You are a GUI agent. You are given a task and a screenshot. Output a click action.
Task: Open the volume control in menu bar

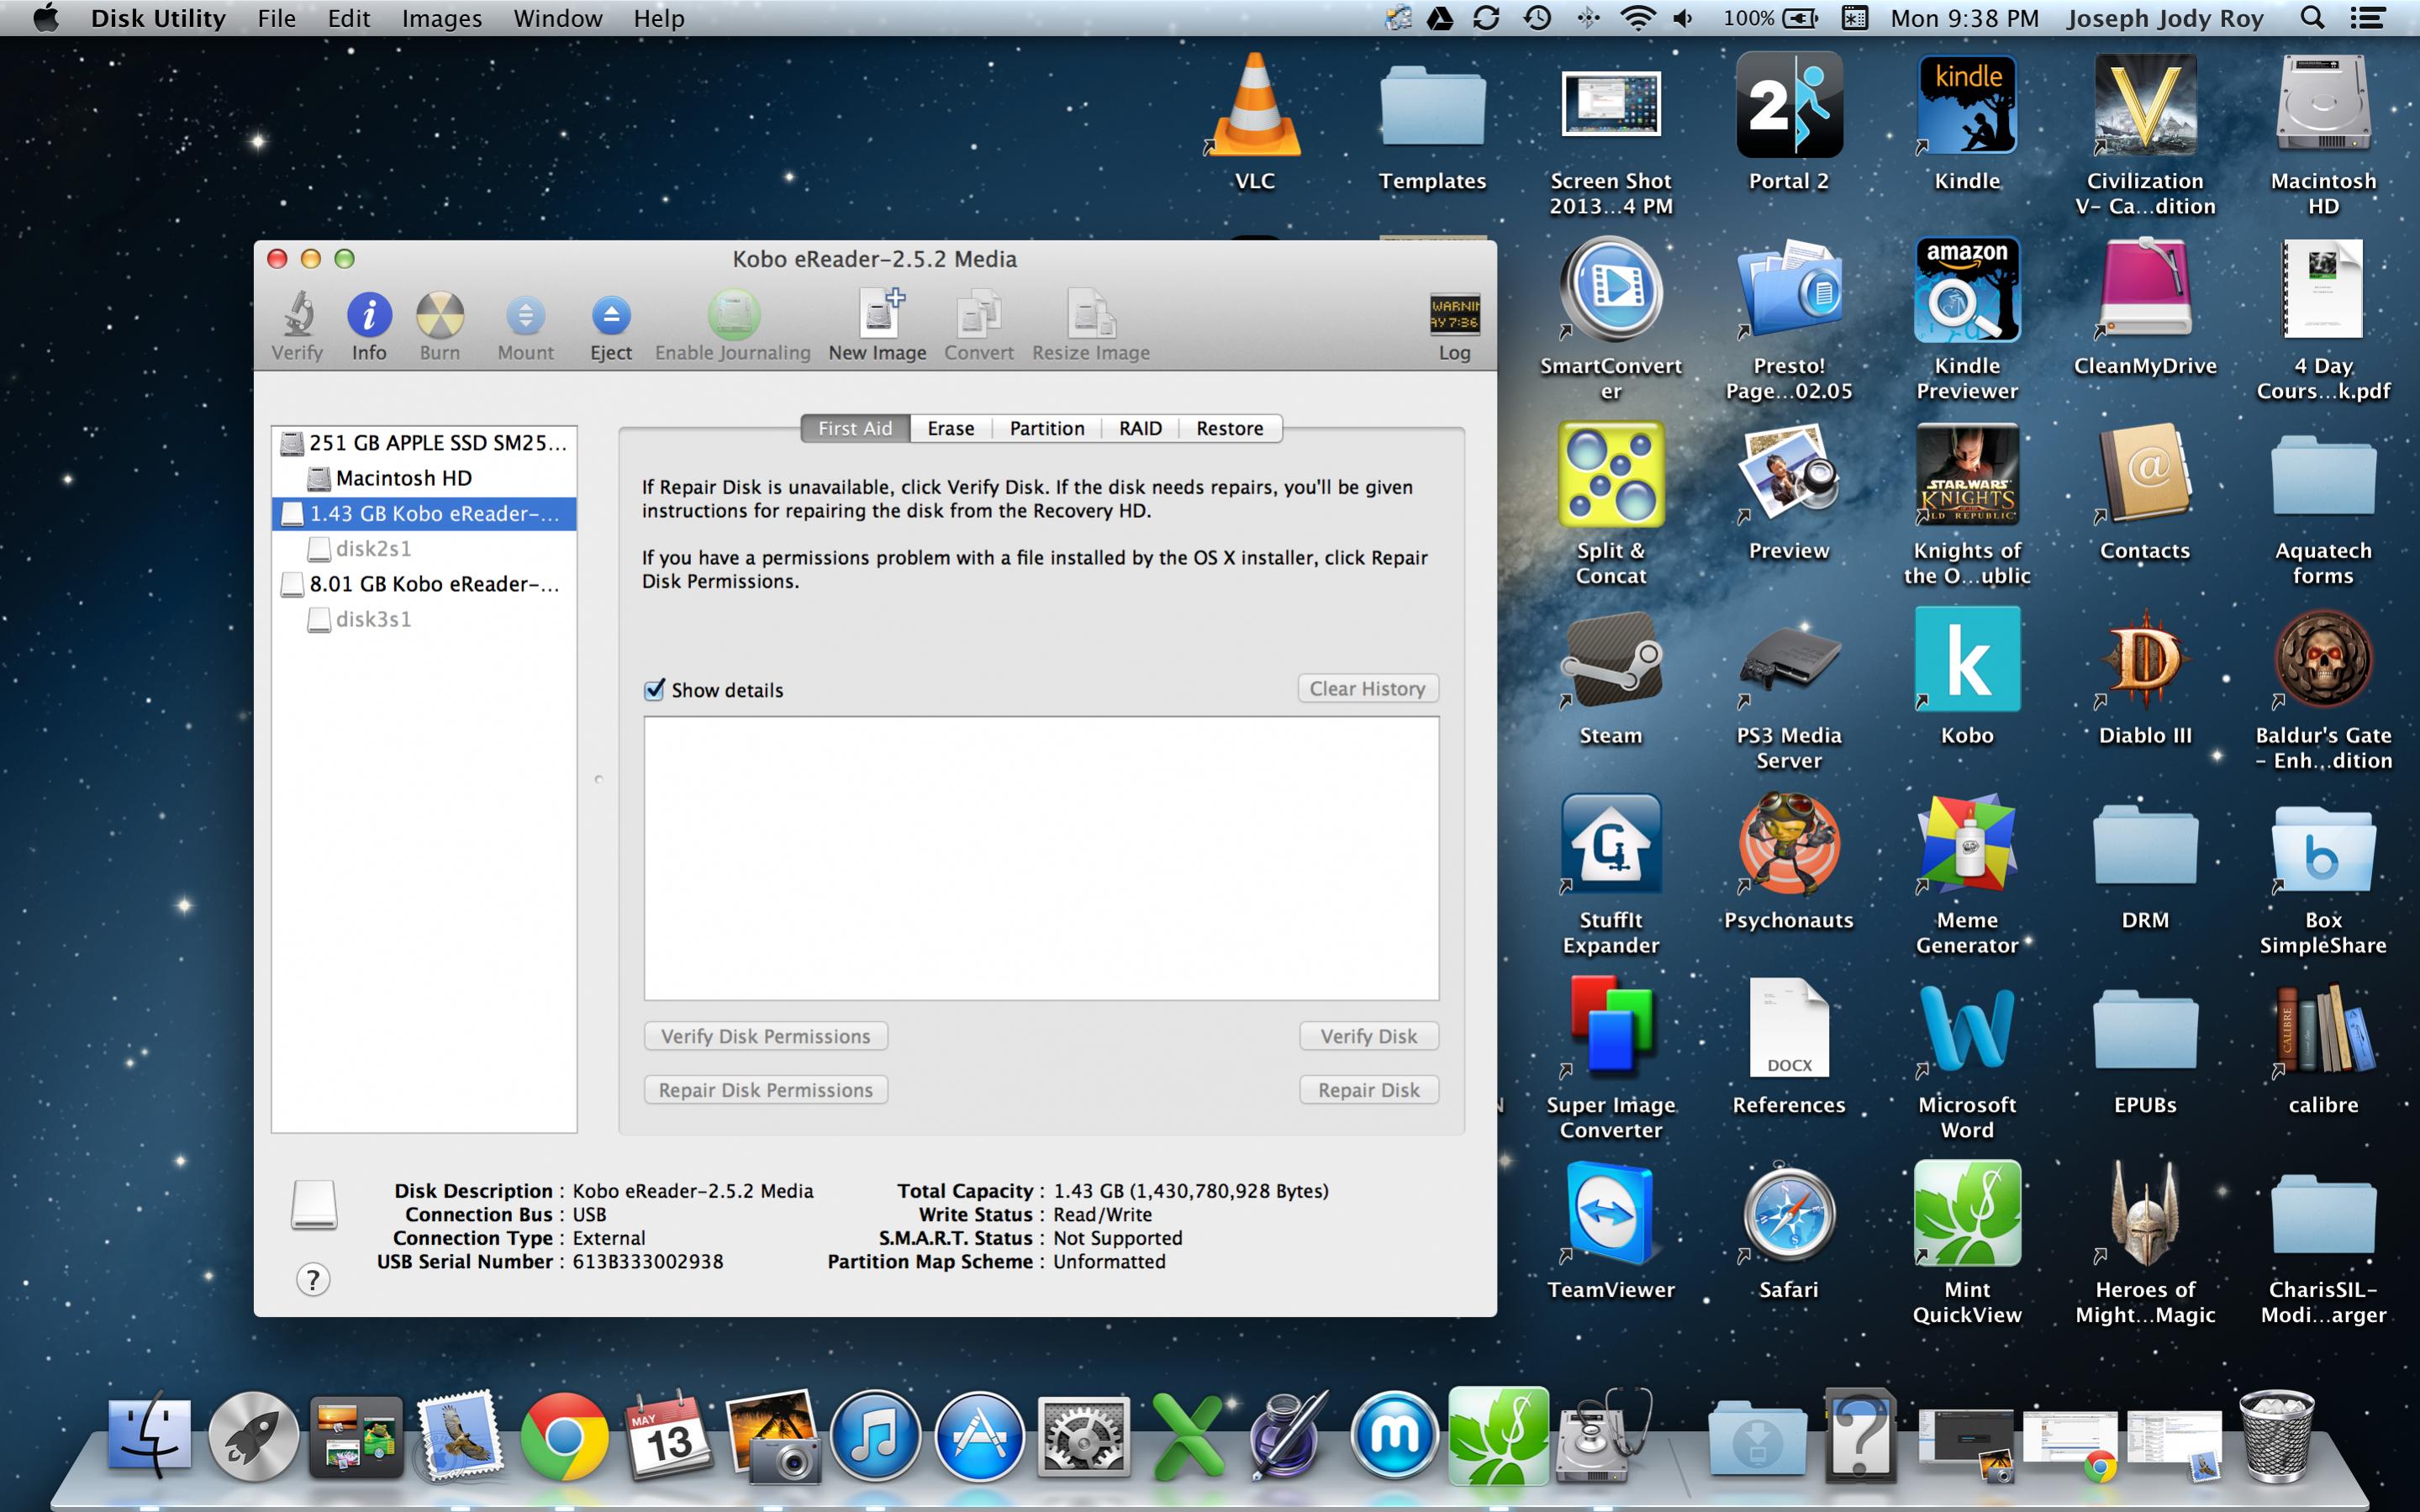pos(1684,18)
